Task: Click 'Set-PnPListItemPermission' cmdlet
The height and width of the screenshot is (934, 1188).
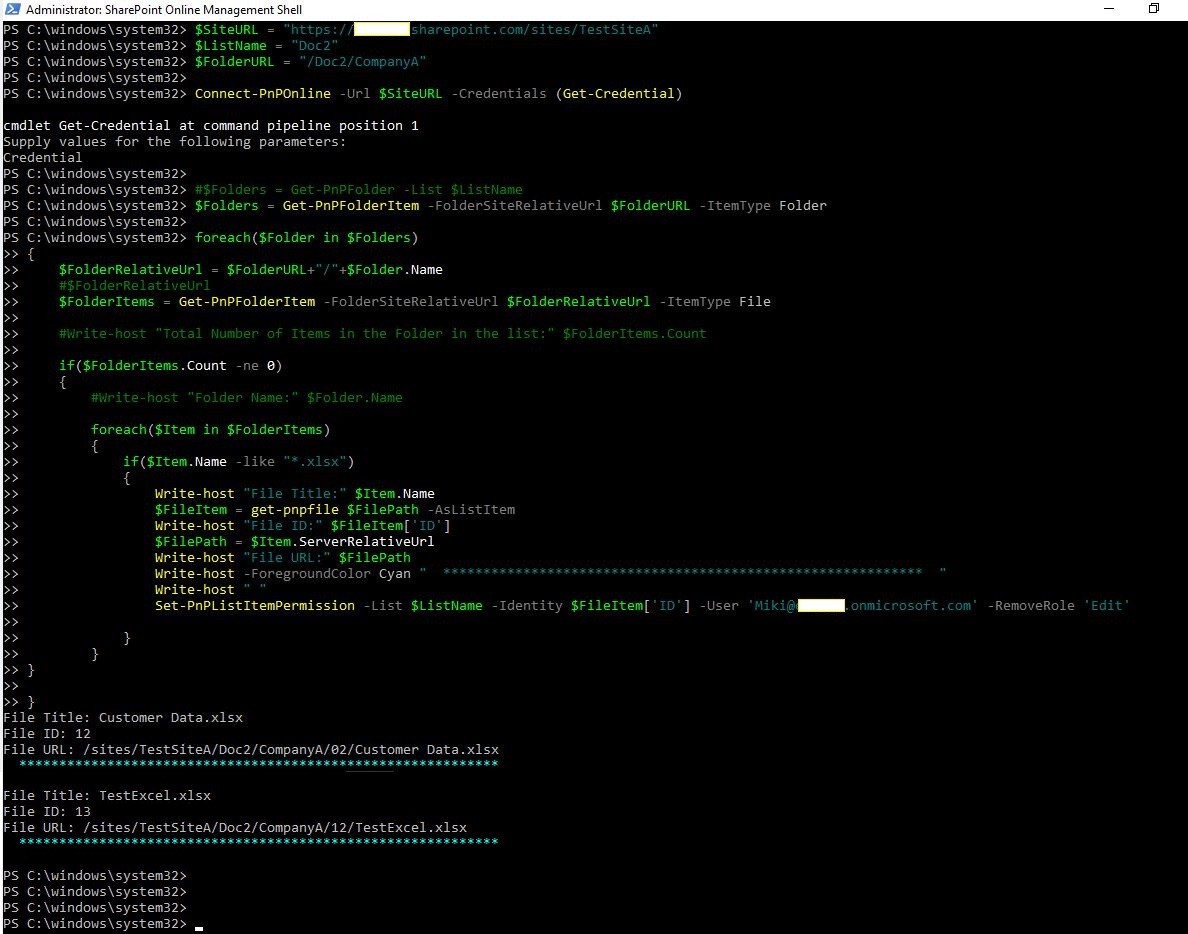Action: (x=255, y=605)
